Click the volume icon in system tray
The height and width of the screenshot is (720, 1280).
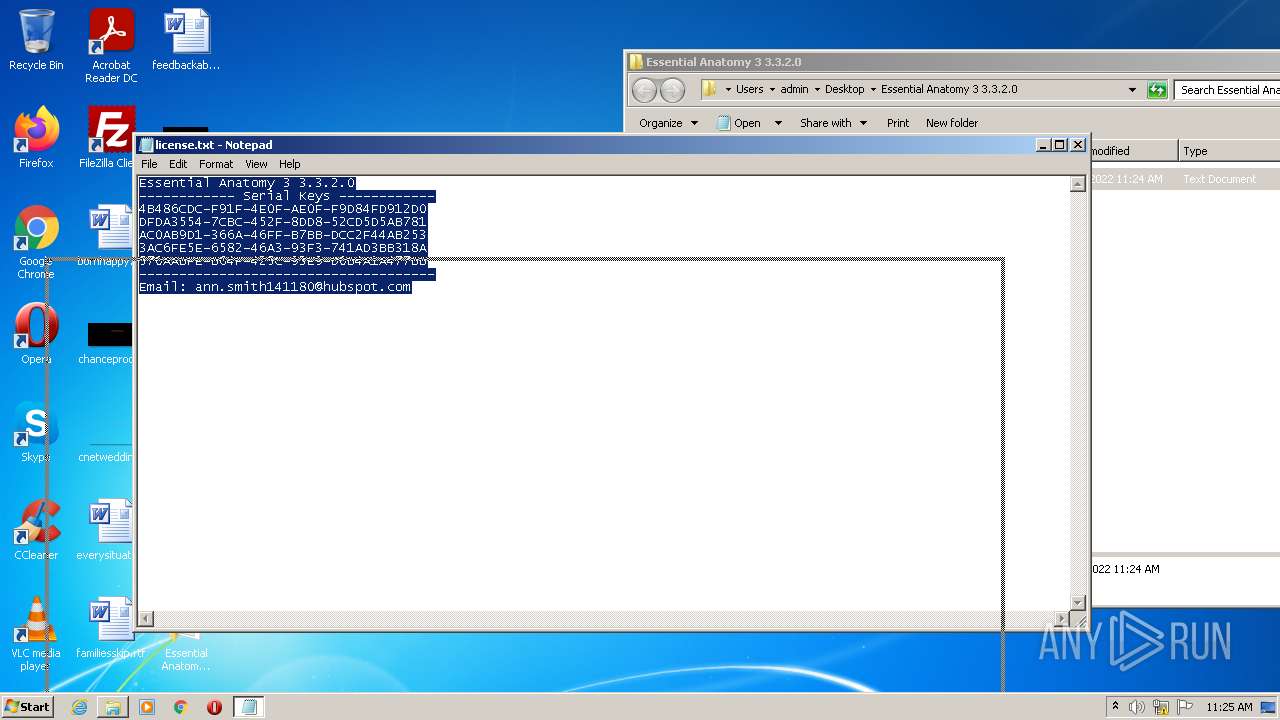point(1137,707)
